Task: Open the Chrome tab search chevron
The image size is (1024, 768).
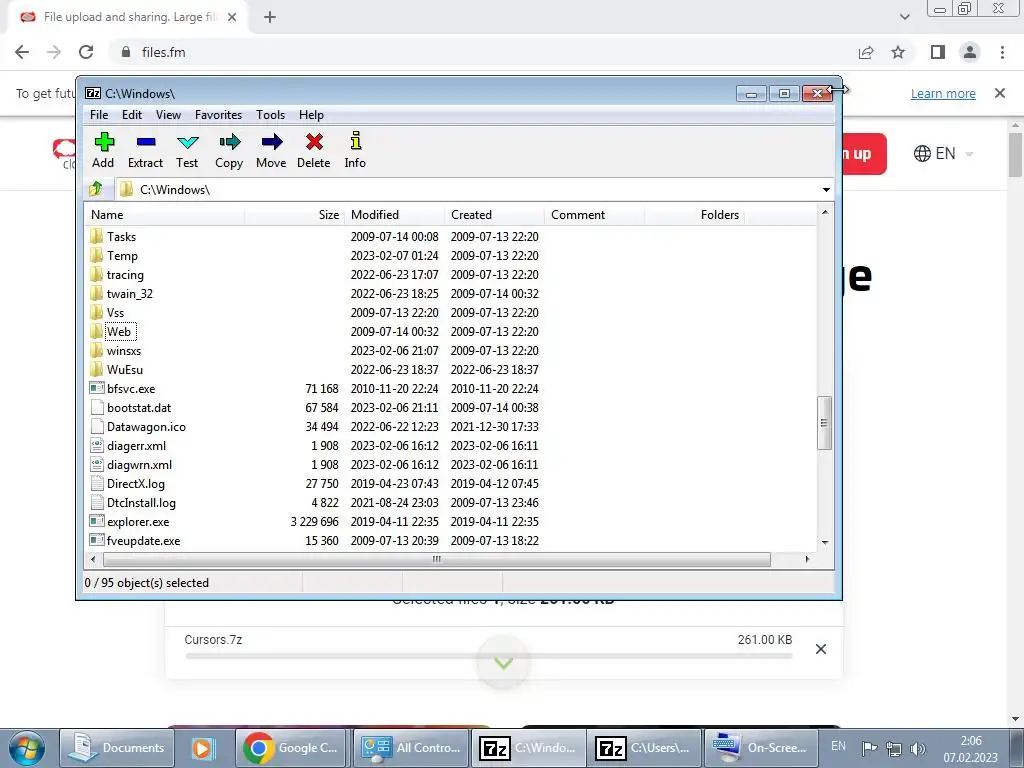Action: [904, 17]
